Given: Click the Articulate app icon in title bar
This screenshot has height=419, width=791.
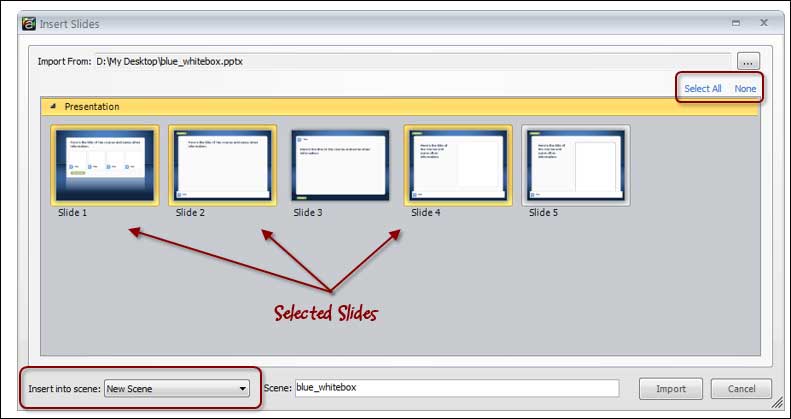Looking at the screenshot, I should (x=29, y=24).
